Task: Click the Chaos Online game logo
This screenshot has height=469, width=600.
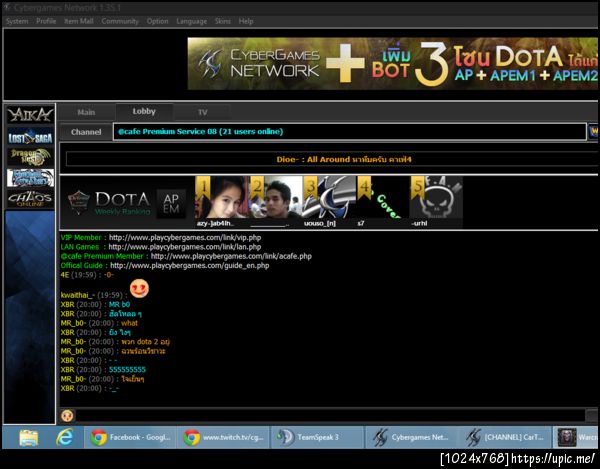Action: [30, 199]
